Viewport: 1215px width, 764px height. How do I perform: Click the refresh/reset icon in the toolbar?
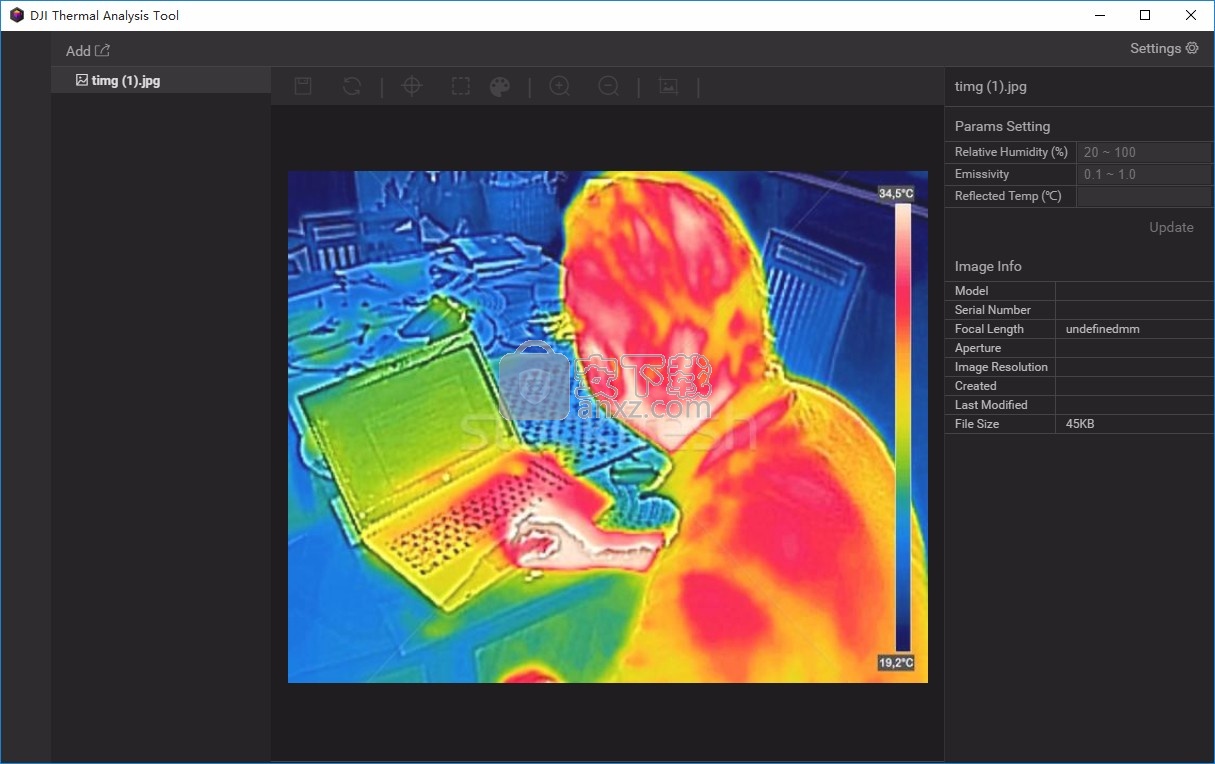pyautogui.click(x=352, y=87)
